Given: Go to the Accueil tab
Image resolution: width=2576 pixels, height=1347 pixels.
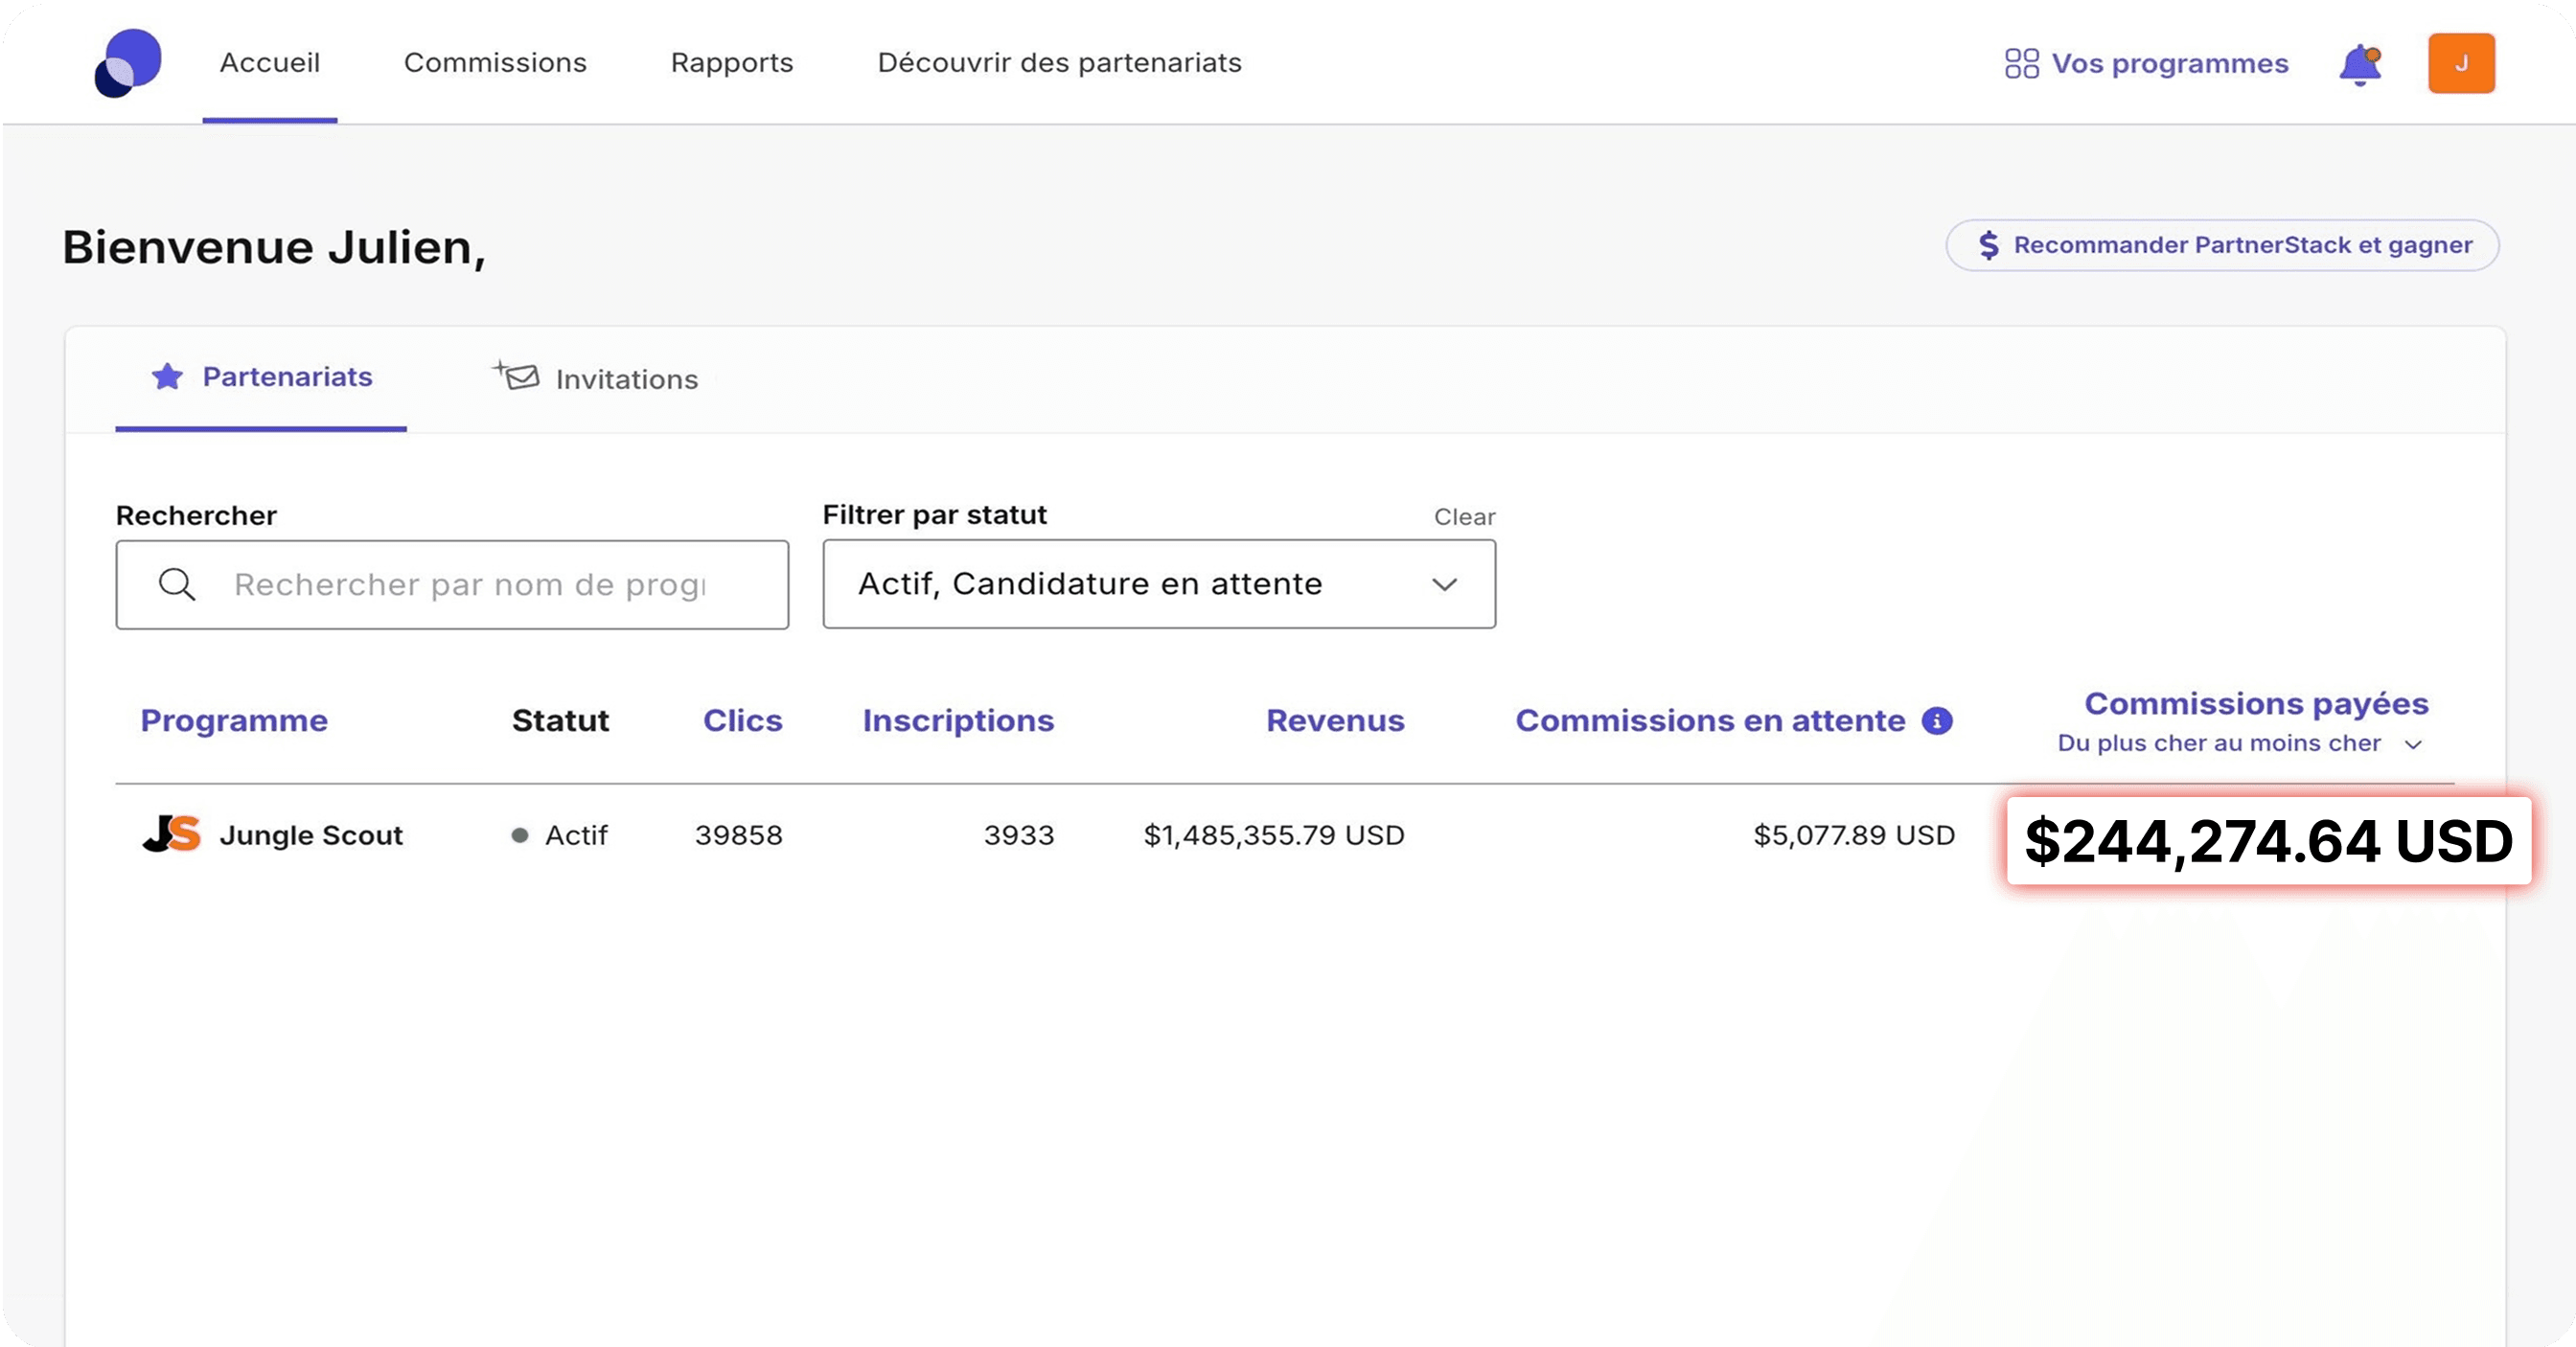Looking at the screenshot, I should (x=270, y=62).
